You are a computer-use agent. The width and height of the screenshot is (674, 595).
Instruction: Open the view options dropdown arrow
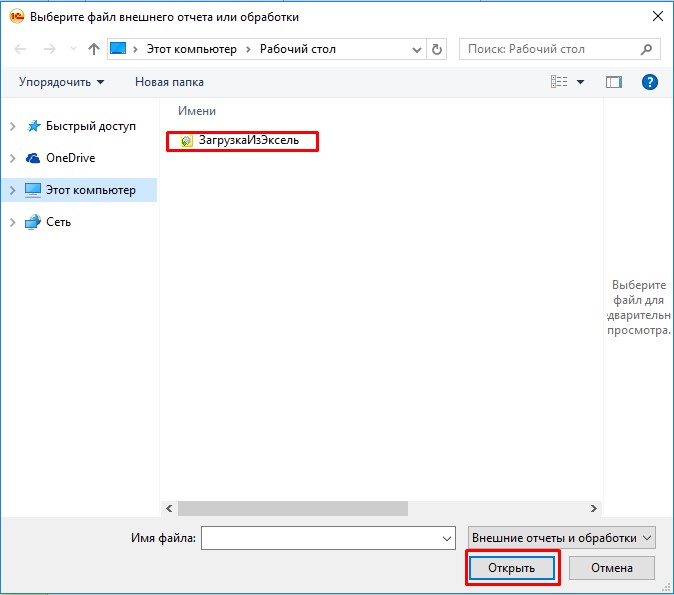point(580,82)
